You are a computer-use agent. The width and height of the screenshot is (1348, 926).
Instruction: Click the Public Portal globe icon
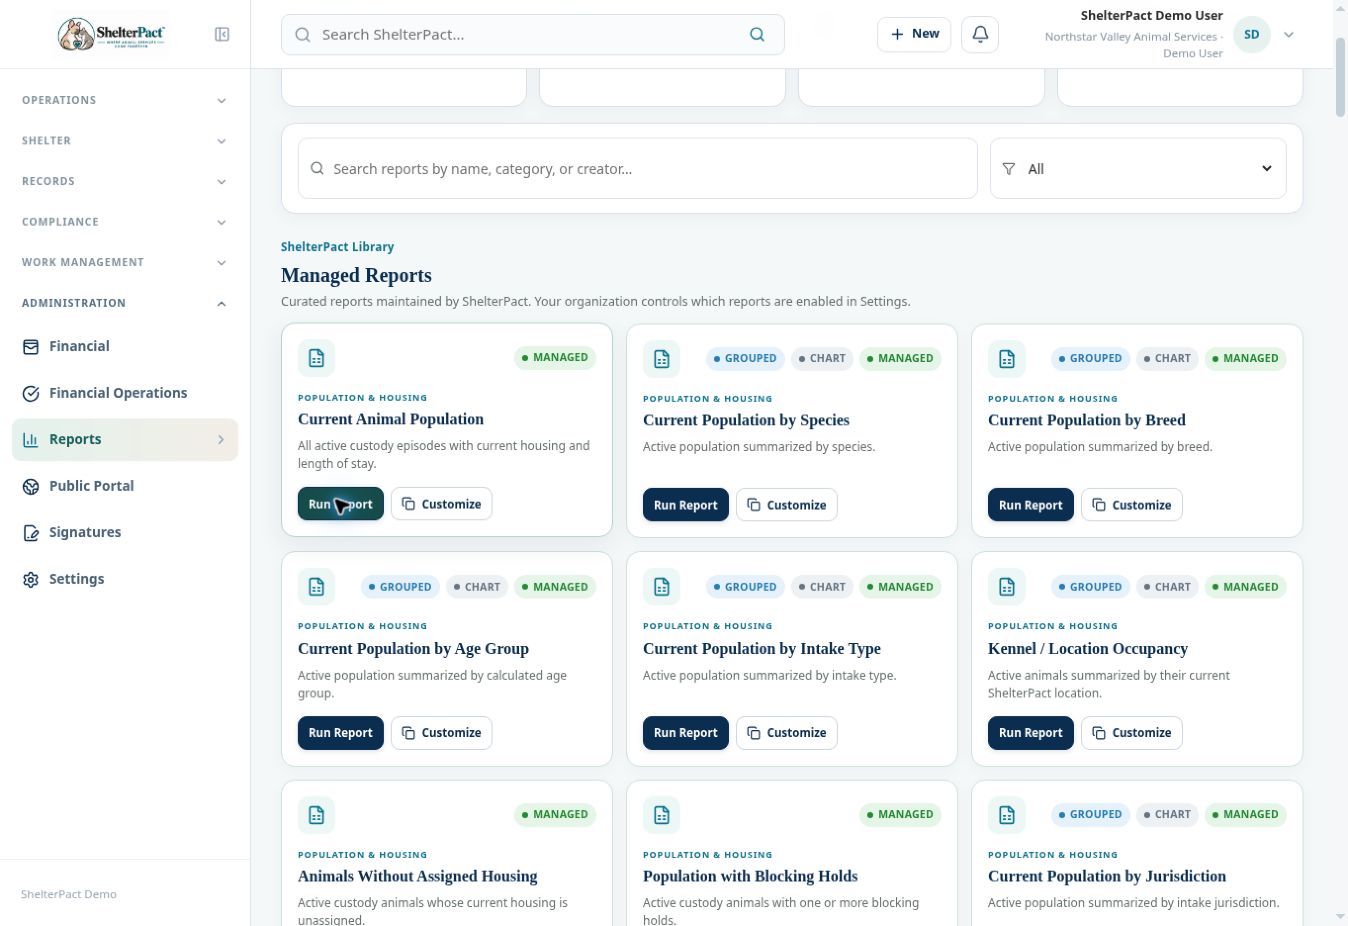(x=31, y=487)
